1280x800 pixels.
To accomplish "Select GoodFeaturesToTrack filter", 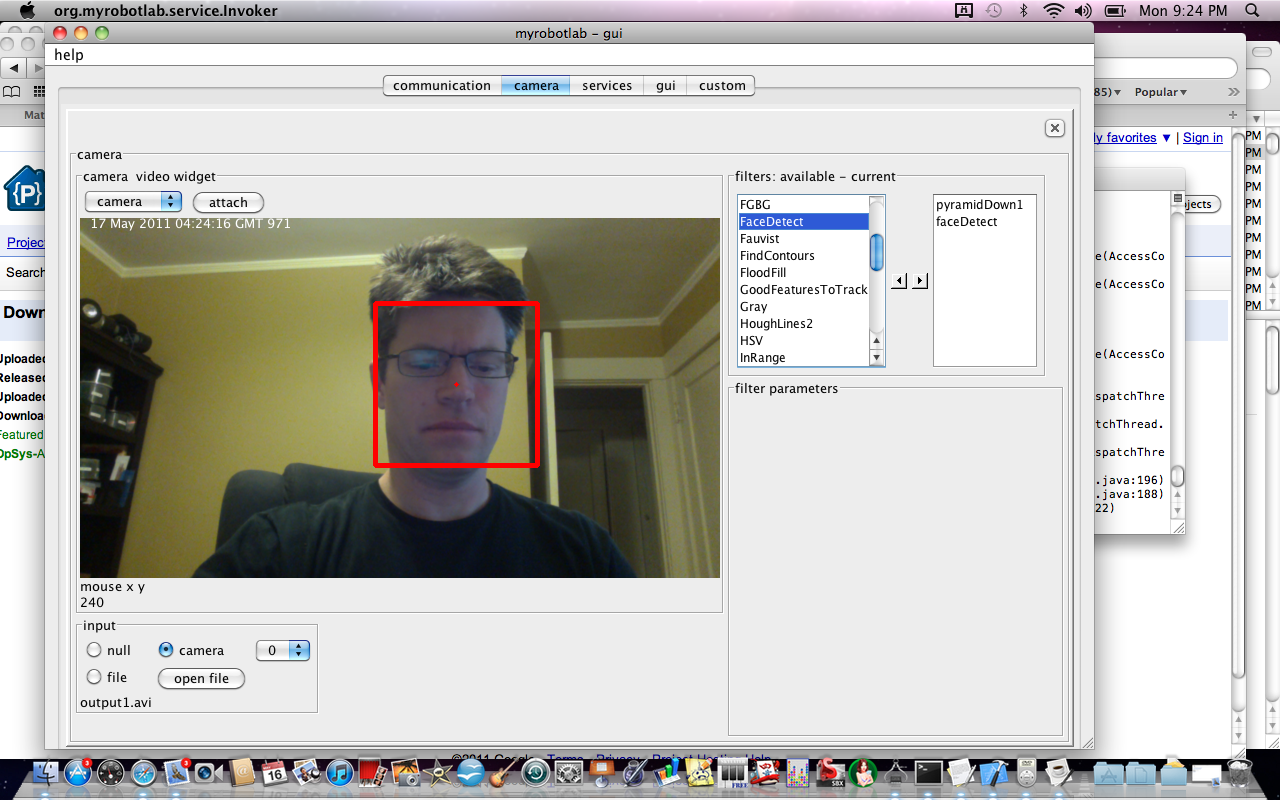I will (804, 290).
